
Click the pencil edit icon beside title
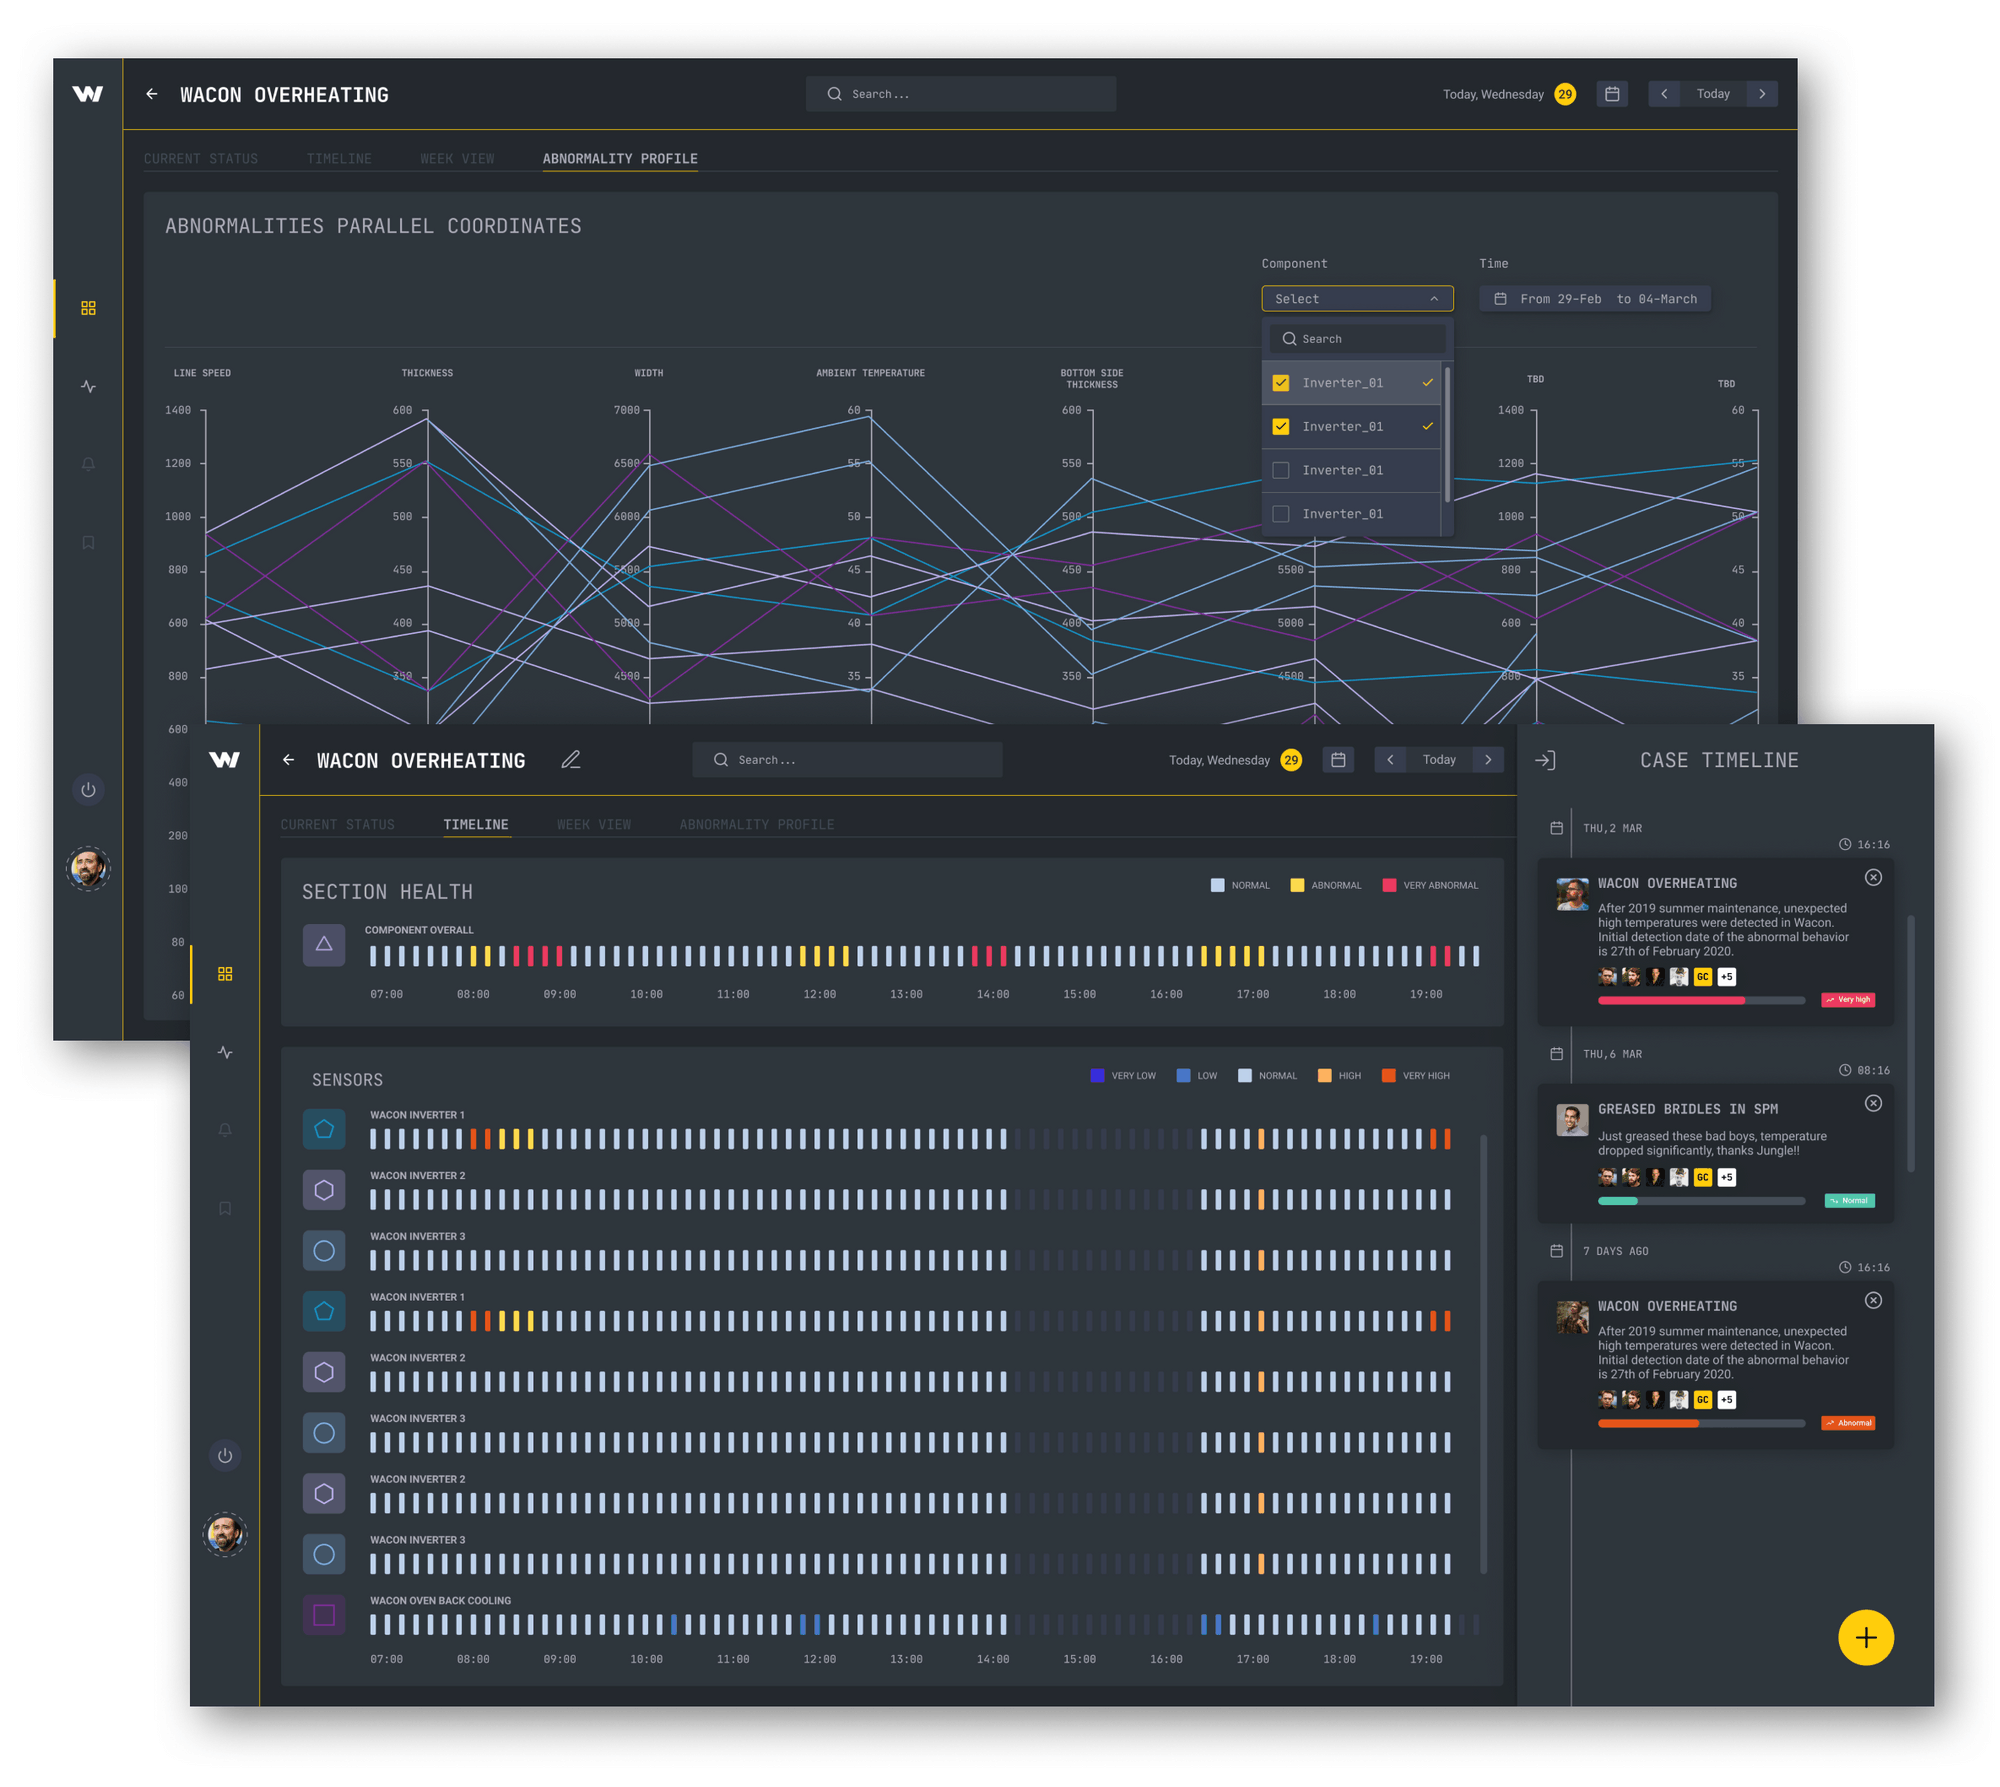(x=571, y=760)
